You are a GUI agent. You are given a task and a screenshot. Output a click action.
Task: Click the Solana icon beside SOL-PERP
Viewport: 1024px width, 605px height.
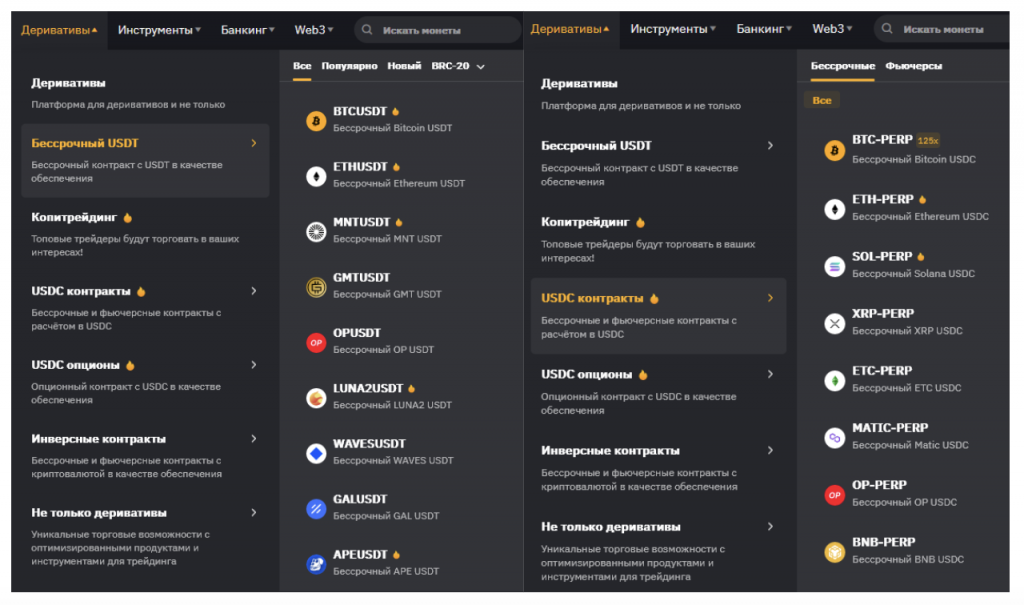click(834, 266)
